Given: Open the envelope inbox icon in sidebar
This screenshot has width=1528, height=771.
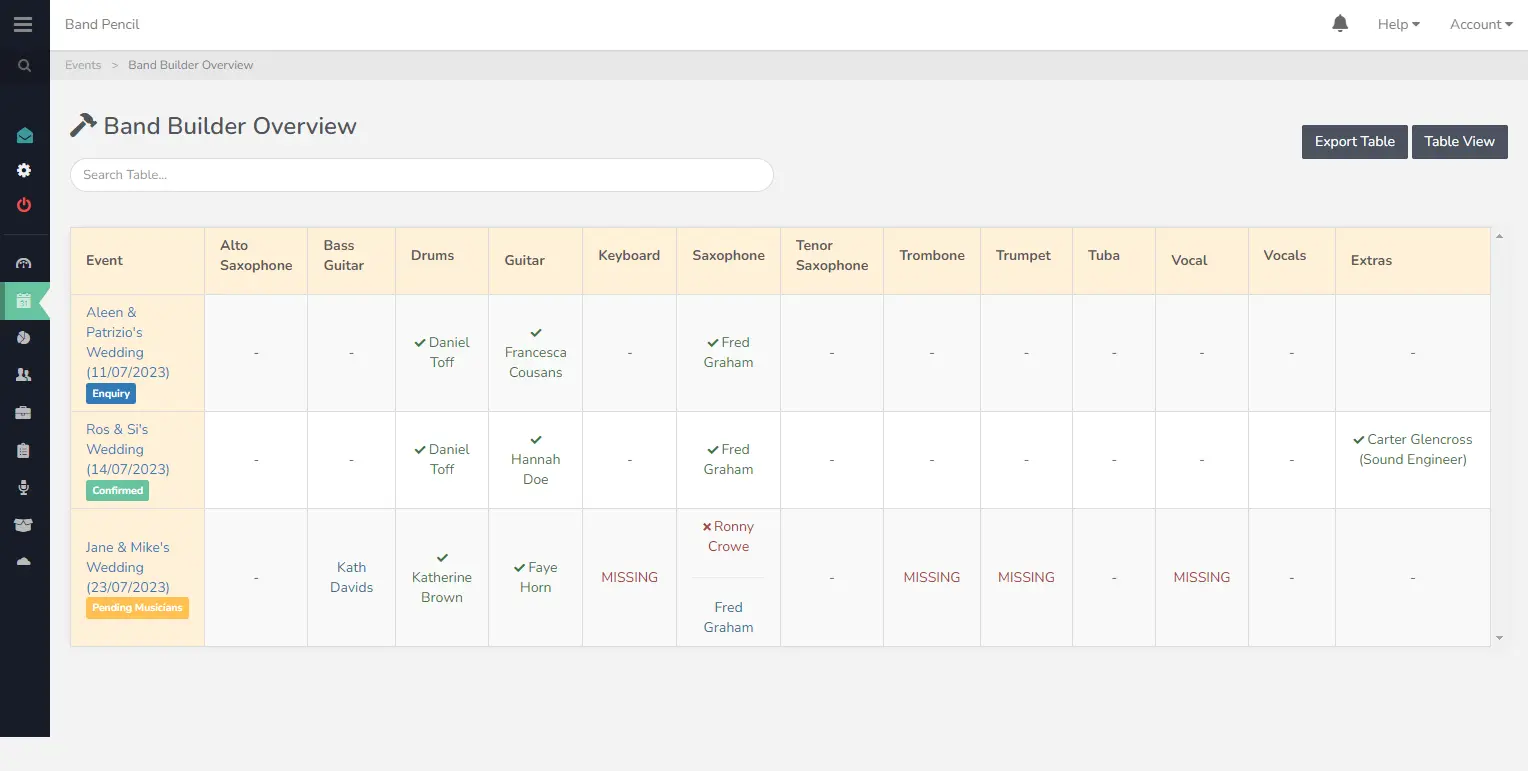Looking at the screenshot, I should point(24,136).
